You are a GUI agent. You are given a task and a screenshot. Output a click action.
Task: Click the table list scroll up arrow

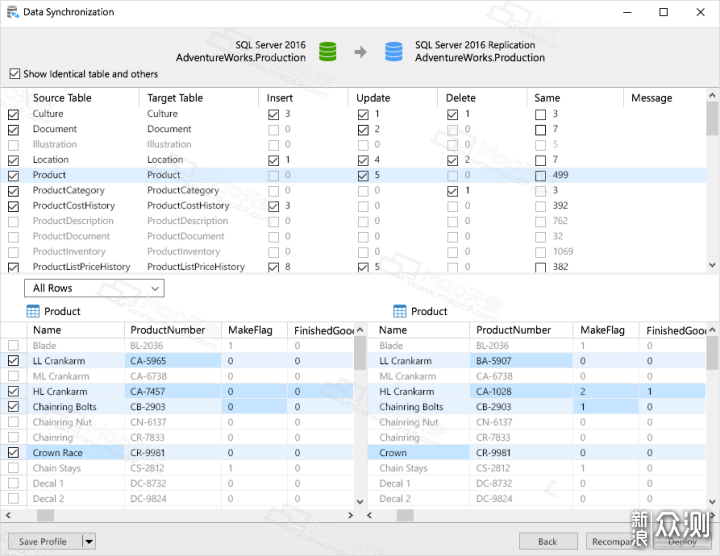pos(712,95)
